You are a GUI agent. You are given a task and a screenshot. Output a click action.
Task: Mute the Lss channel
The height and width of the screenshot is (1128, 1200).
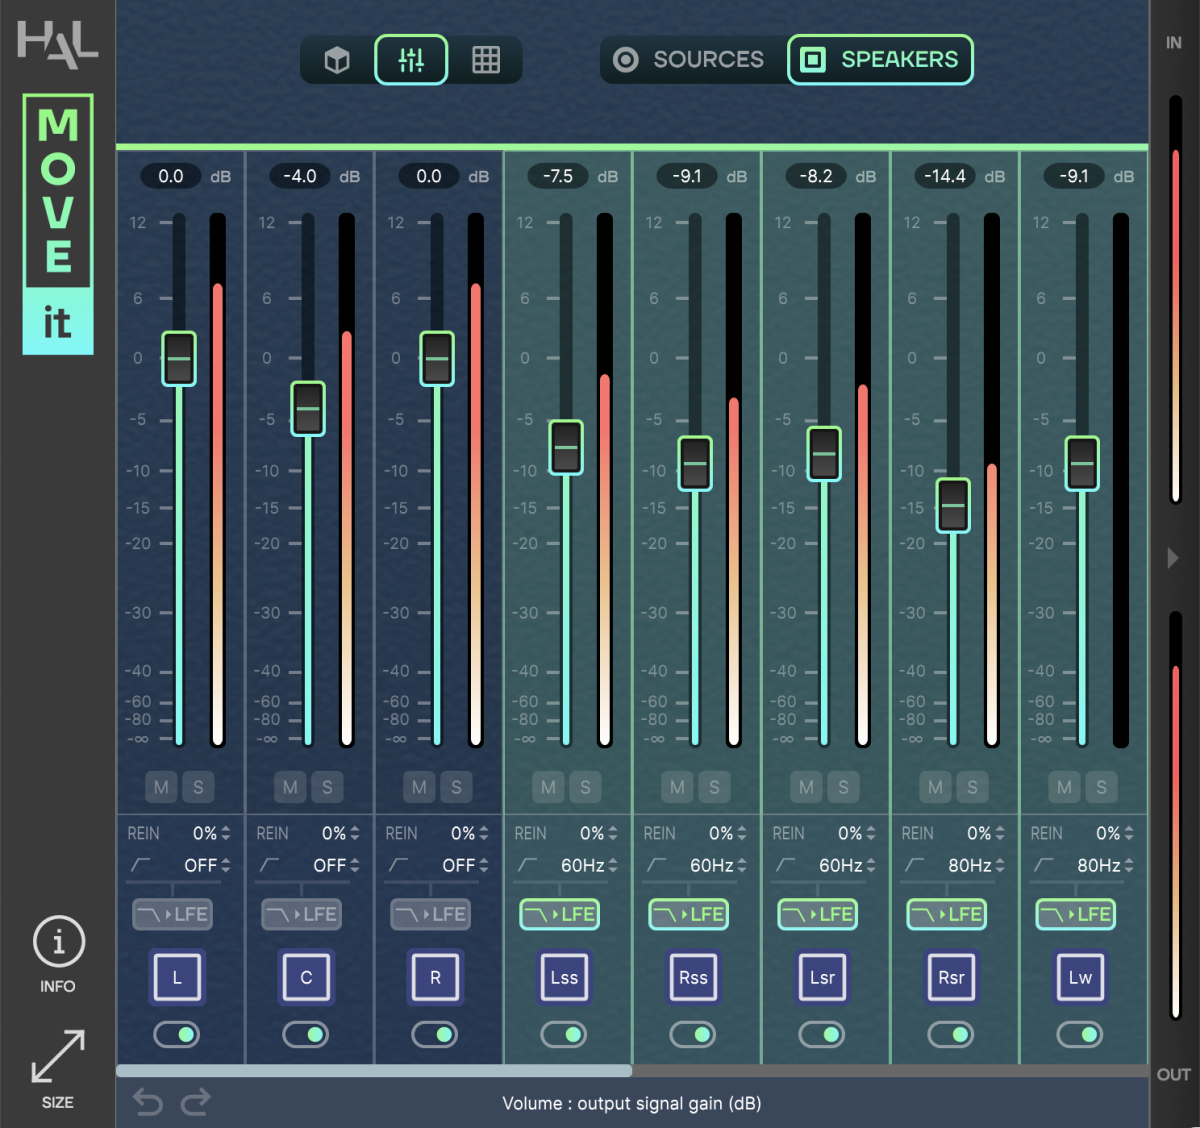click(x=548, y=787)
